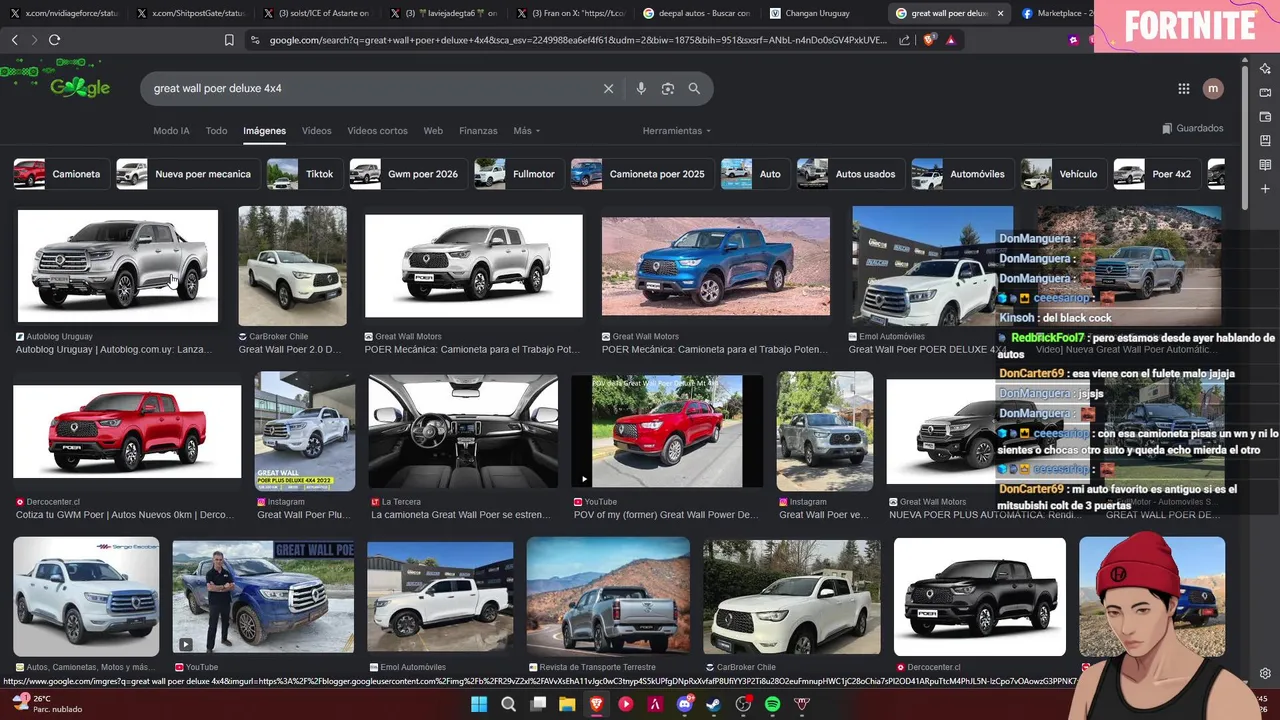The width and height of the screenshot is (1280, 720).
Task: Filter by the Poer 4x2 chip
Action: (1156, 174)
